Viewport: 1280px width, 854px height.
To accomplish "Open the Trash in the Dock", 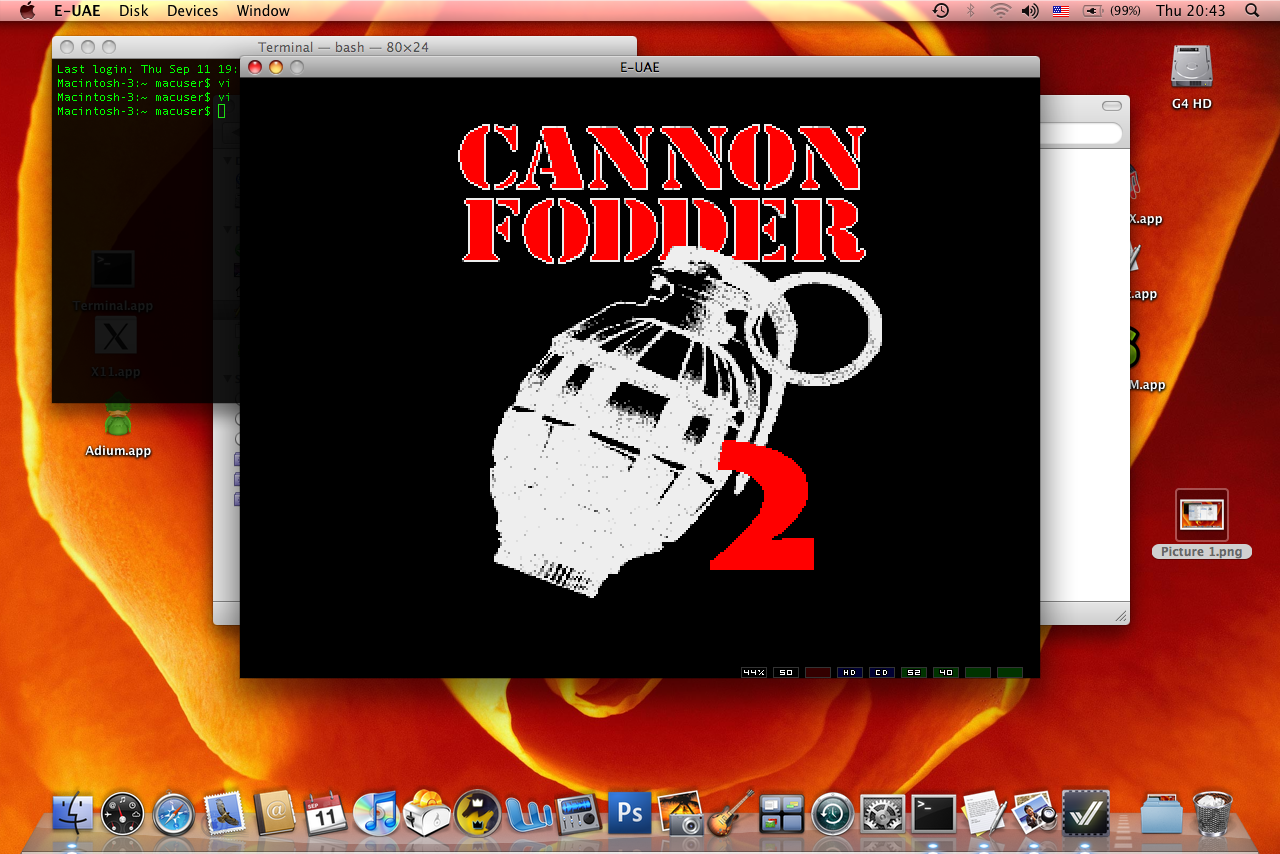I will tap(1213, 814).
